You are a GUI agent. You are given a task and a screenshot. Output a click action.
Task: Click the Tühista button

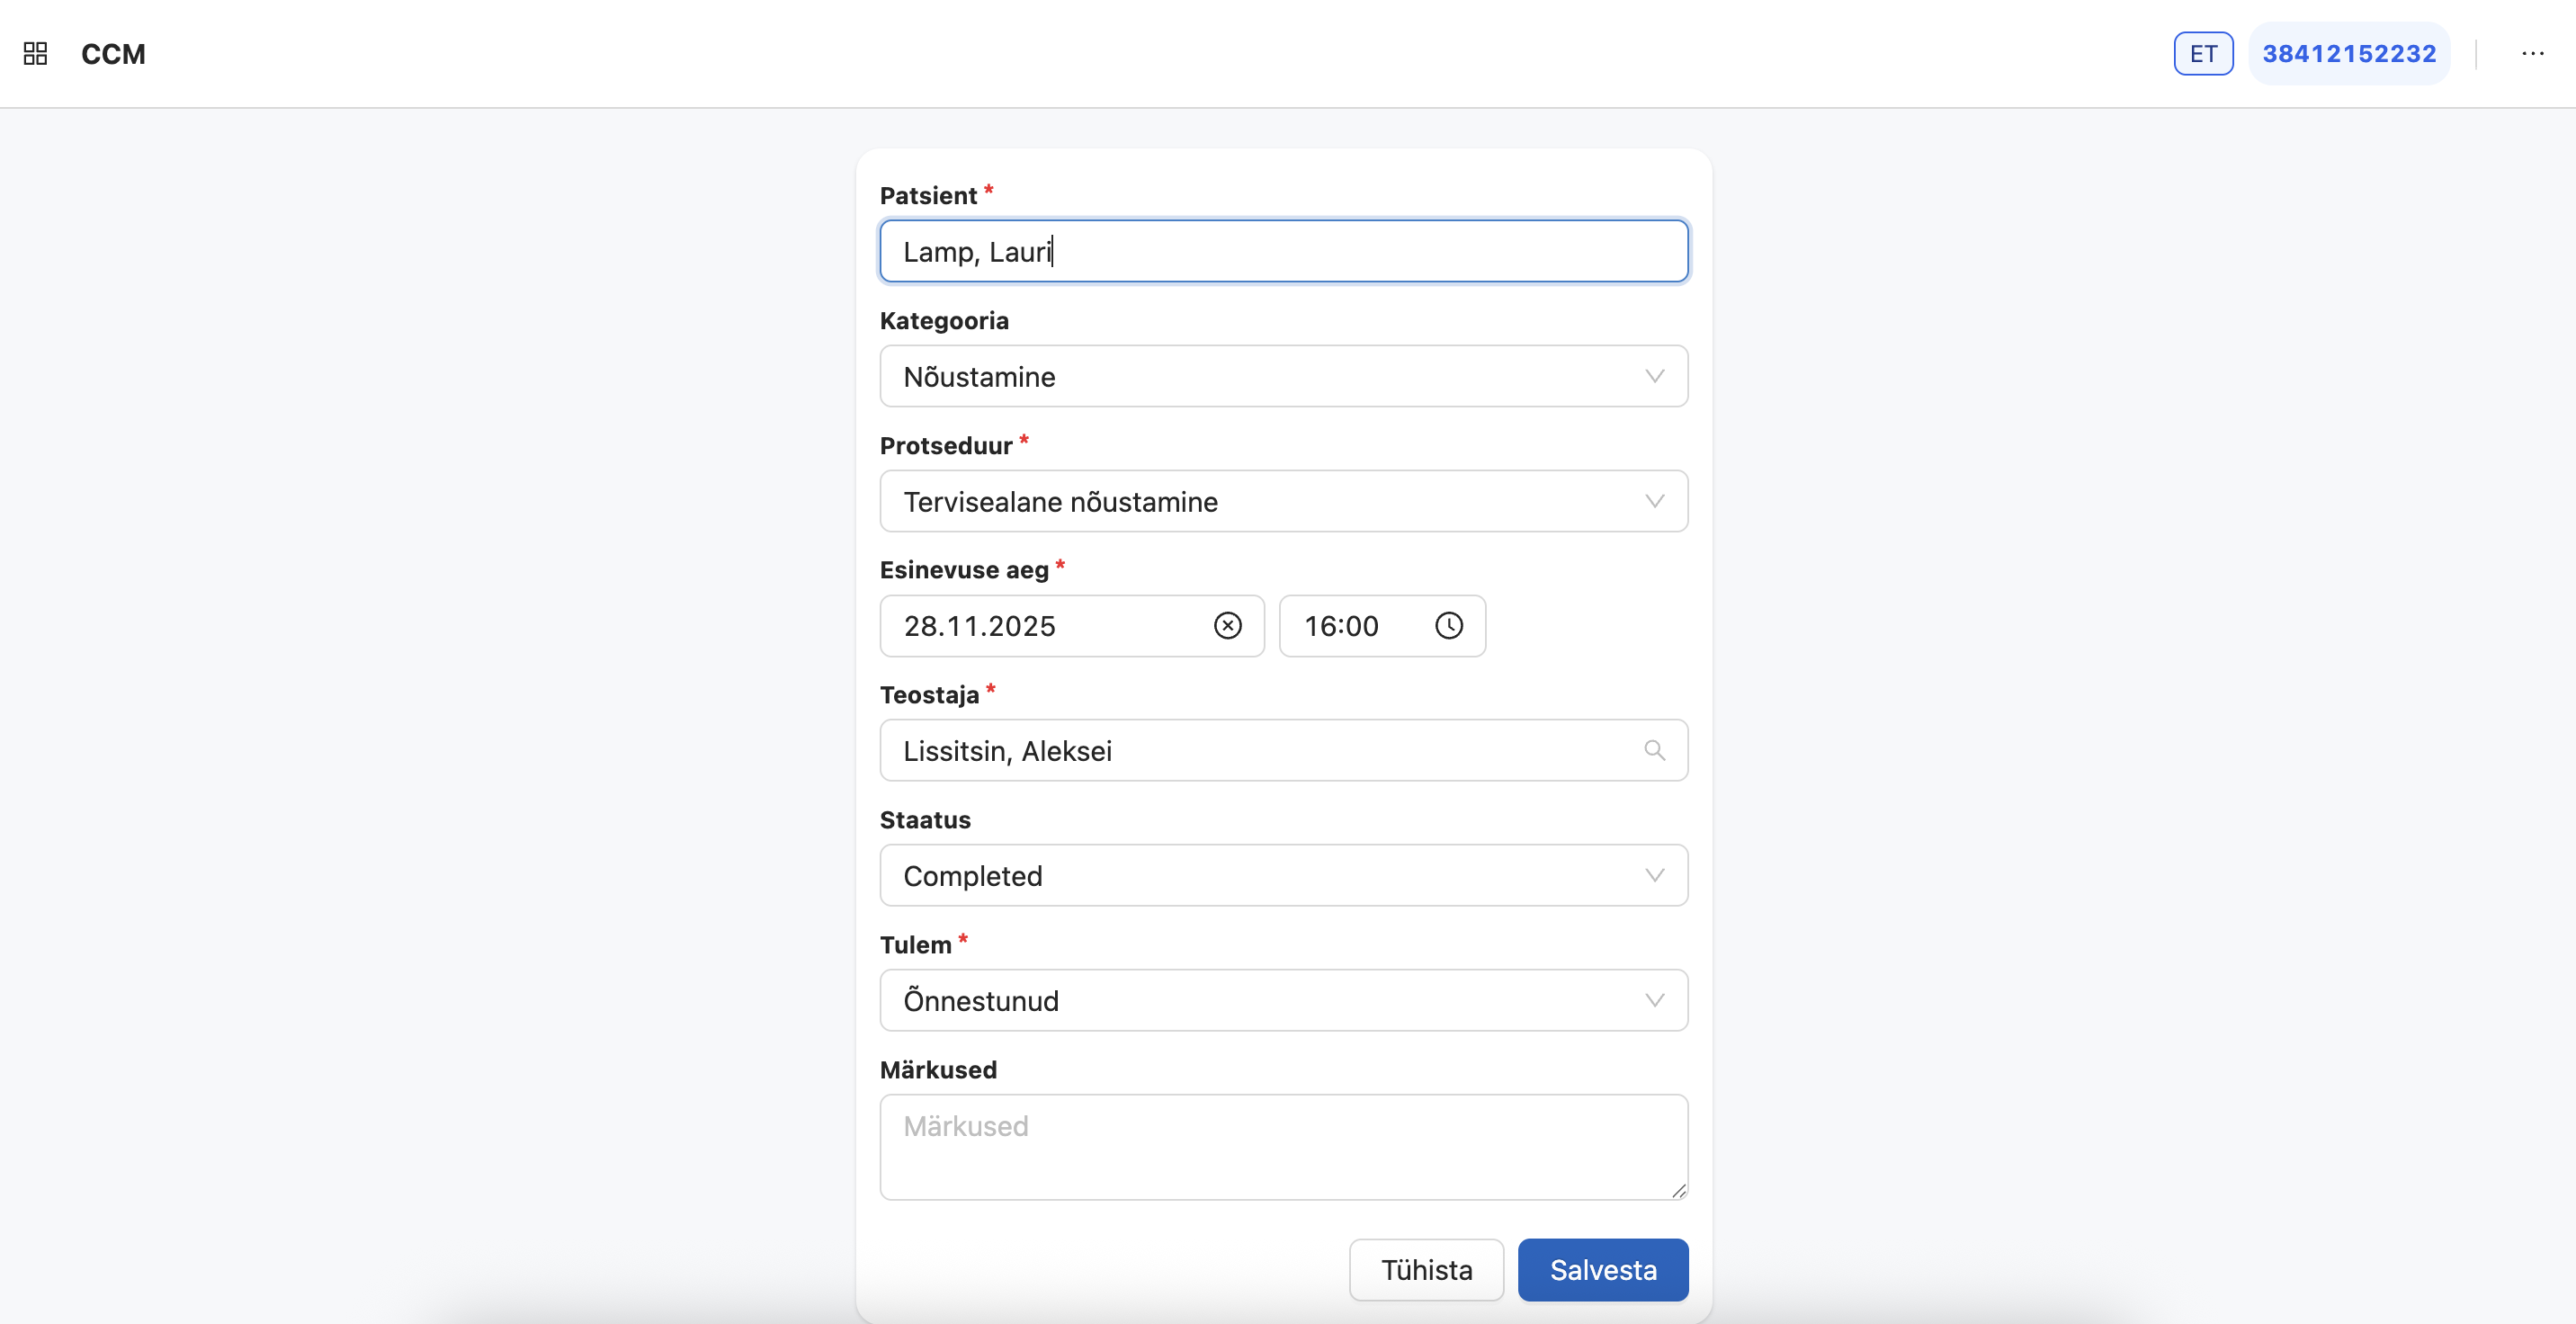click(x=1426, y=1269)
